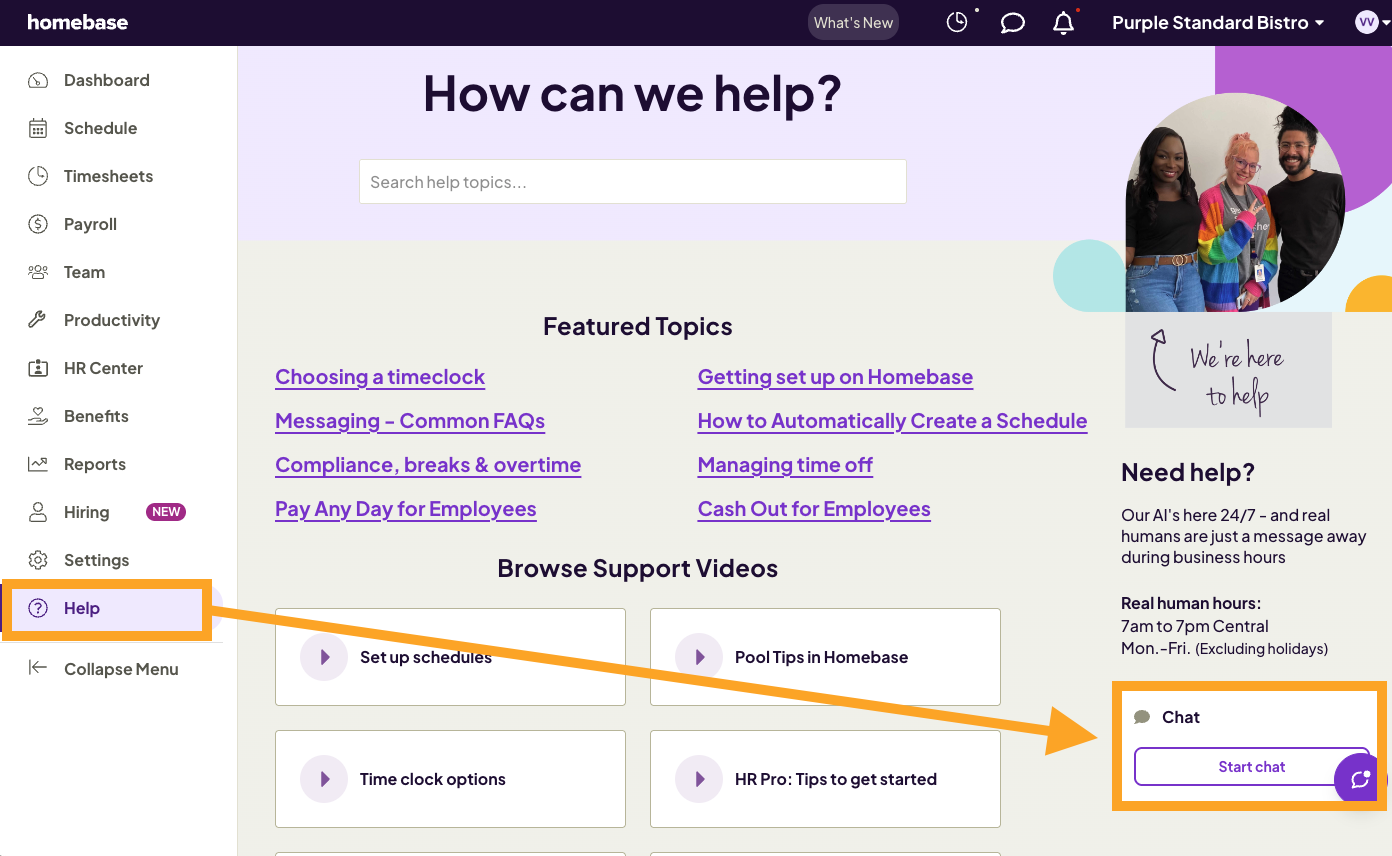Open the 'Managing time off' link

tap(785, 464)
